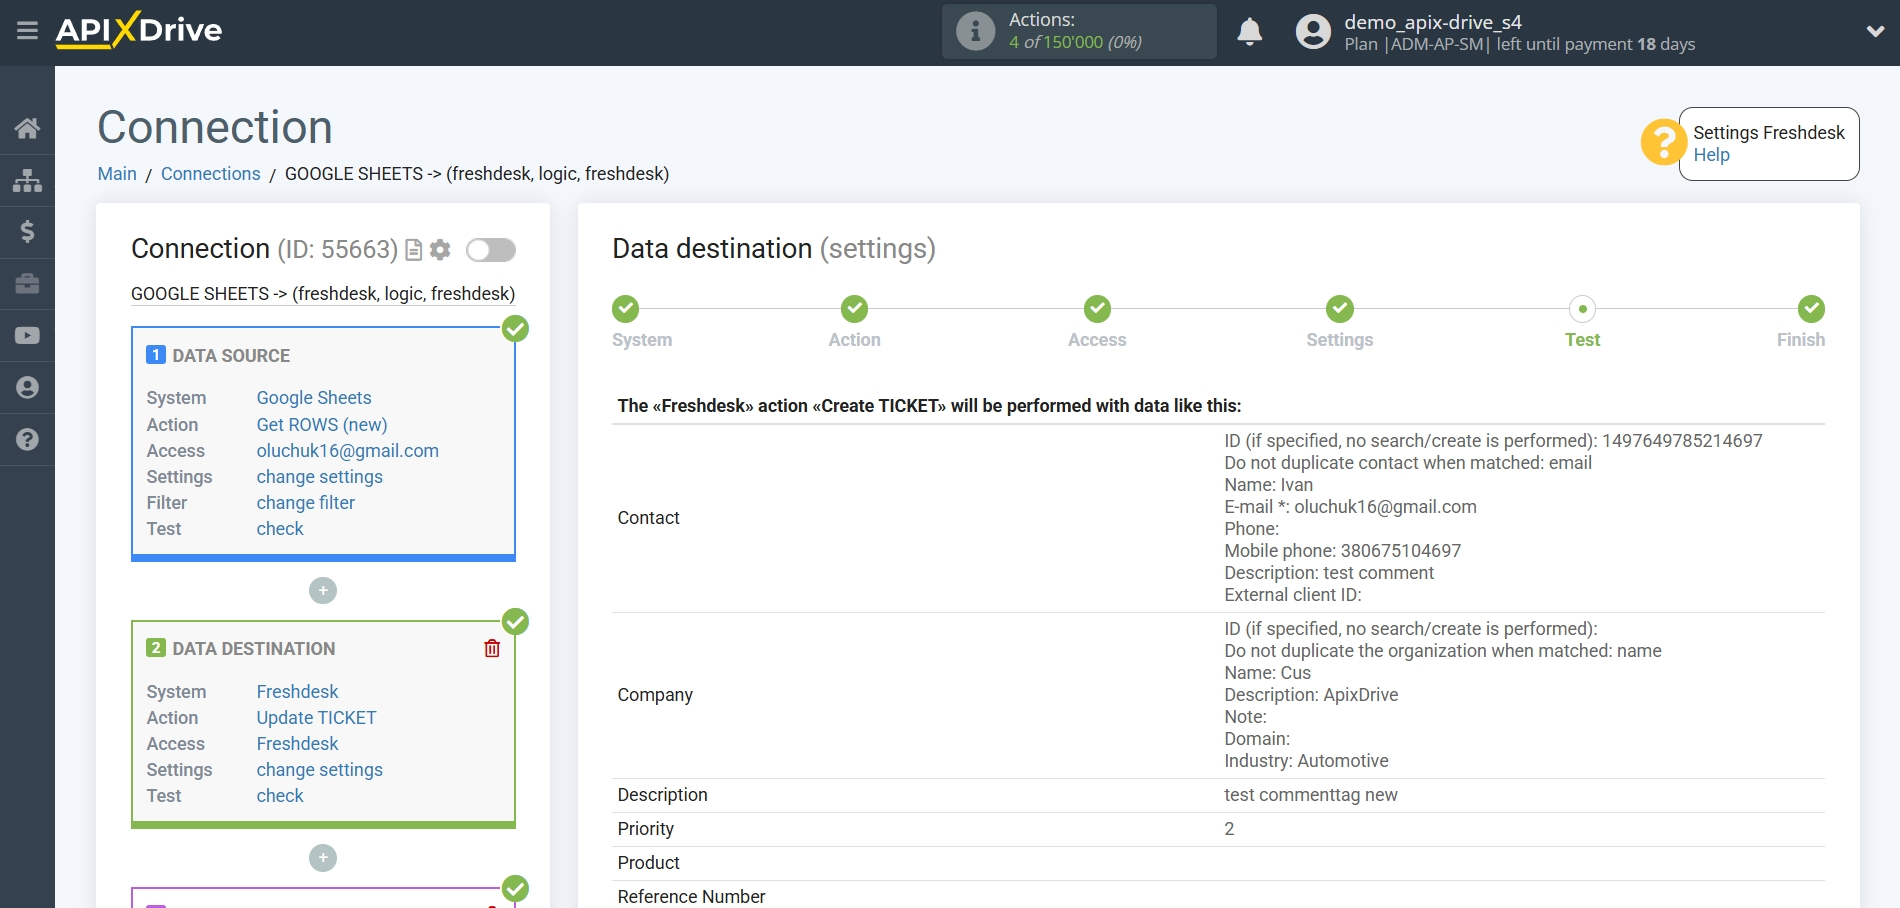Click change settings in Data Destination
This screenshot has height=908, width=1900.
click(320, 770)
